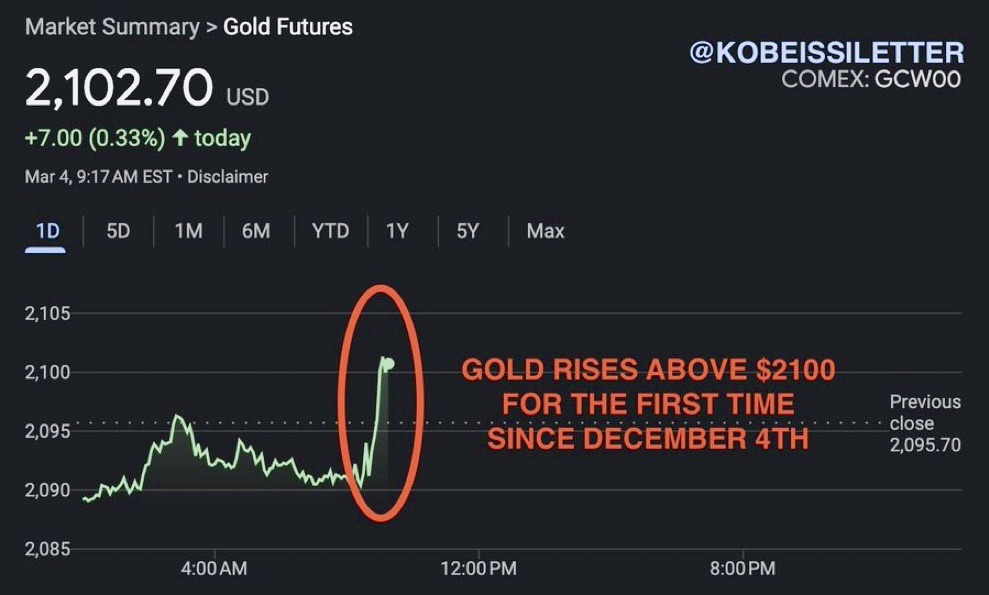
Task: Select the 1D time range tab
Action: point(47,231)
